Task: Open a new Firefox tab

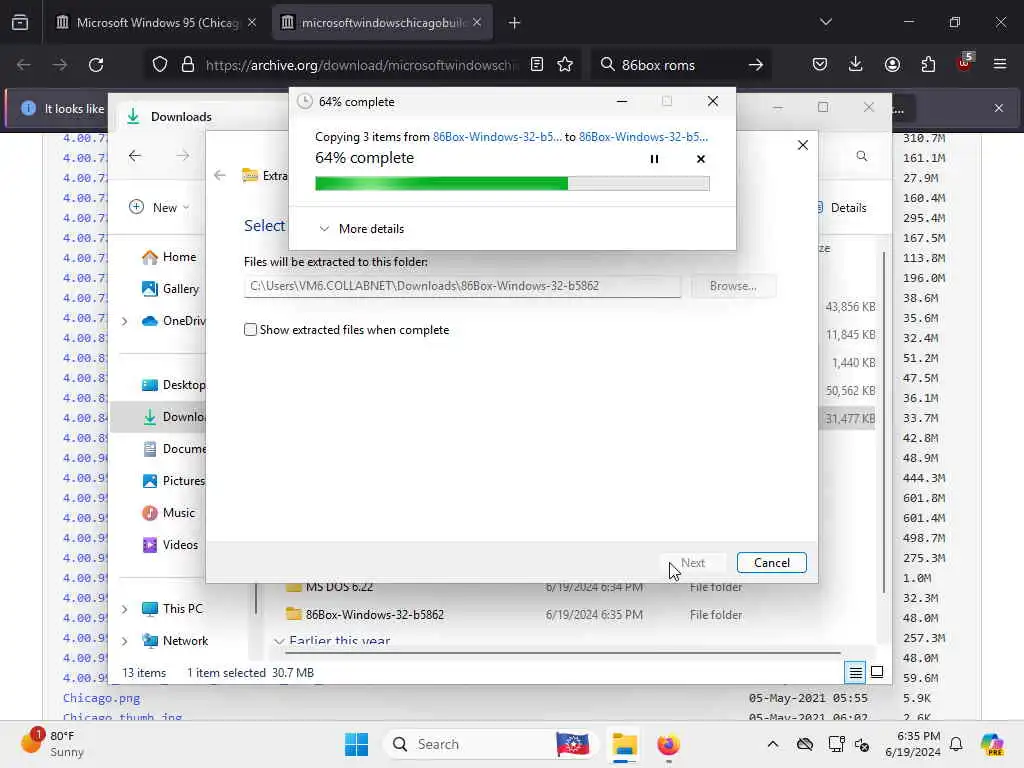Action: click(514, 23)
